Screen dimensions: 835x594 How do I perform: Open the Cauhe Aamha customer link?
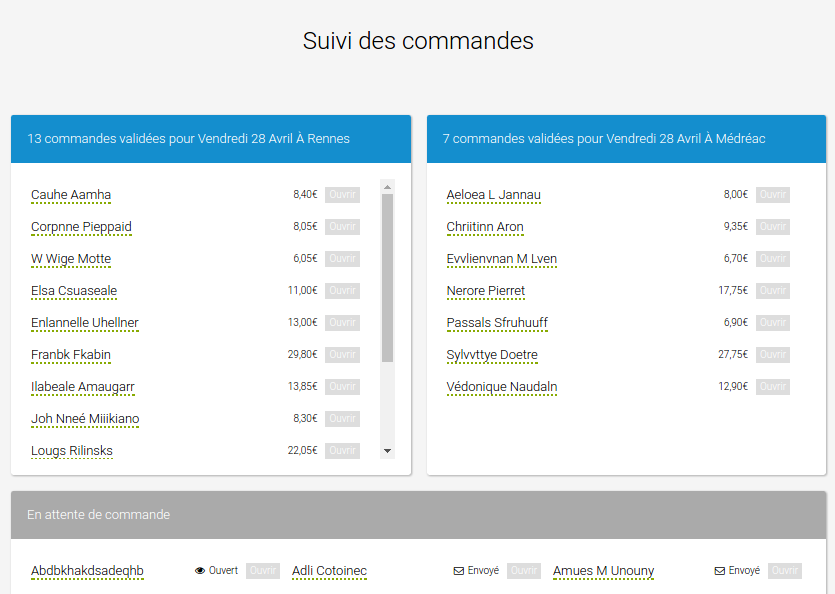[70, 195]
